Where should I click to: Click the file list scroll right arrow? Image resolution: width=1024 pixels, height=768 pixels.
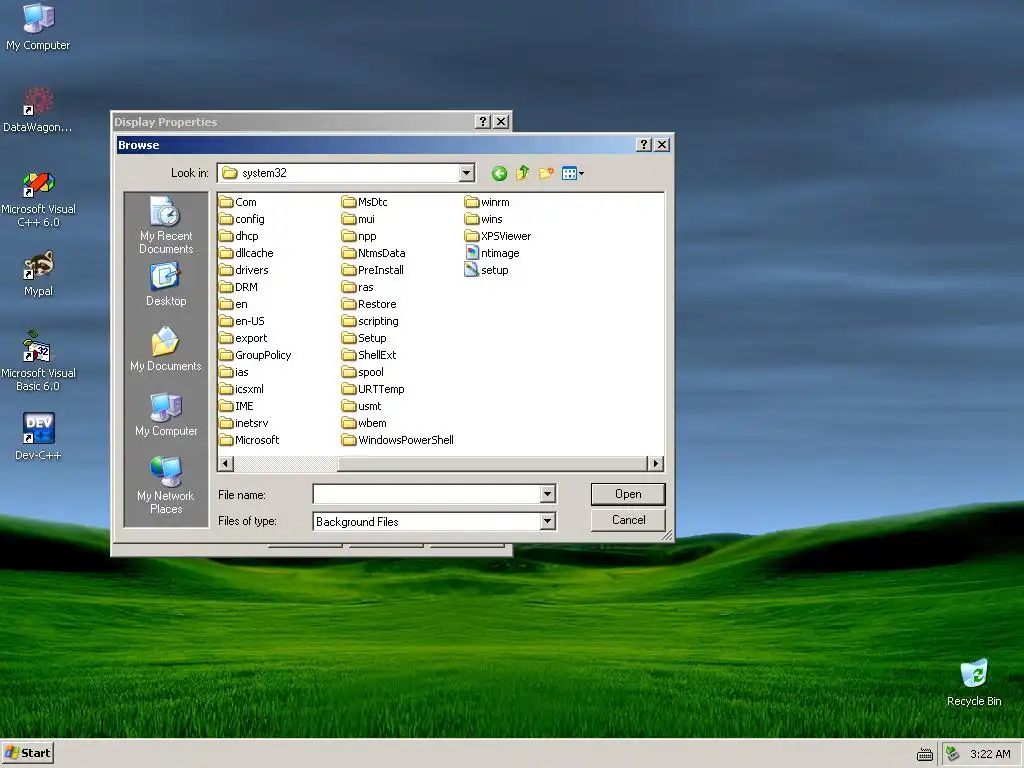click(655, 464)
